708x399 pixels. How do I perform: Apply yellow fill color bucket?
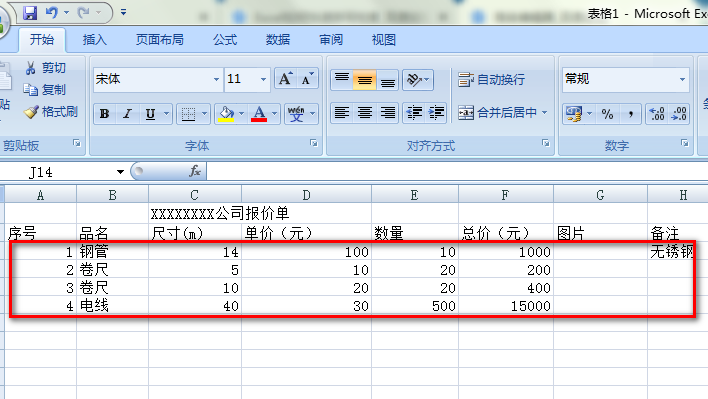pos(226,114)
